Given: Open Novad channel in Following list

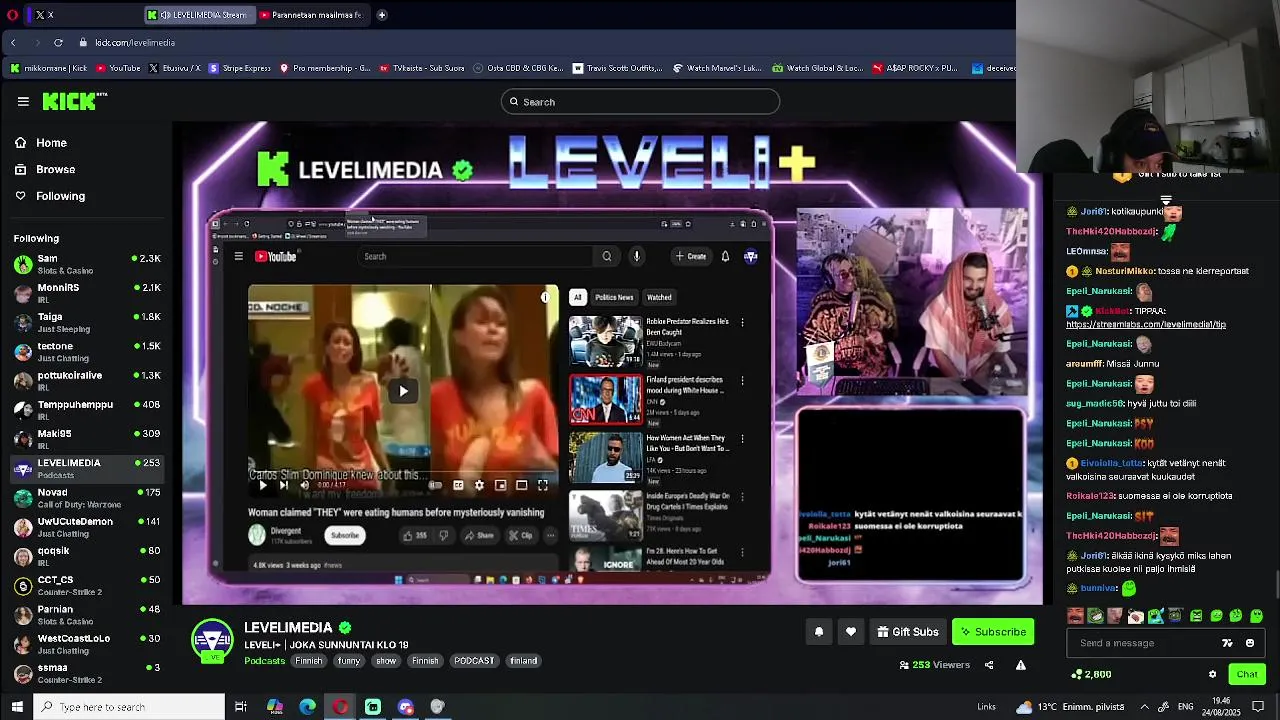Looking at the screenshot, I should [x=88, y=498].
